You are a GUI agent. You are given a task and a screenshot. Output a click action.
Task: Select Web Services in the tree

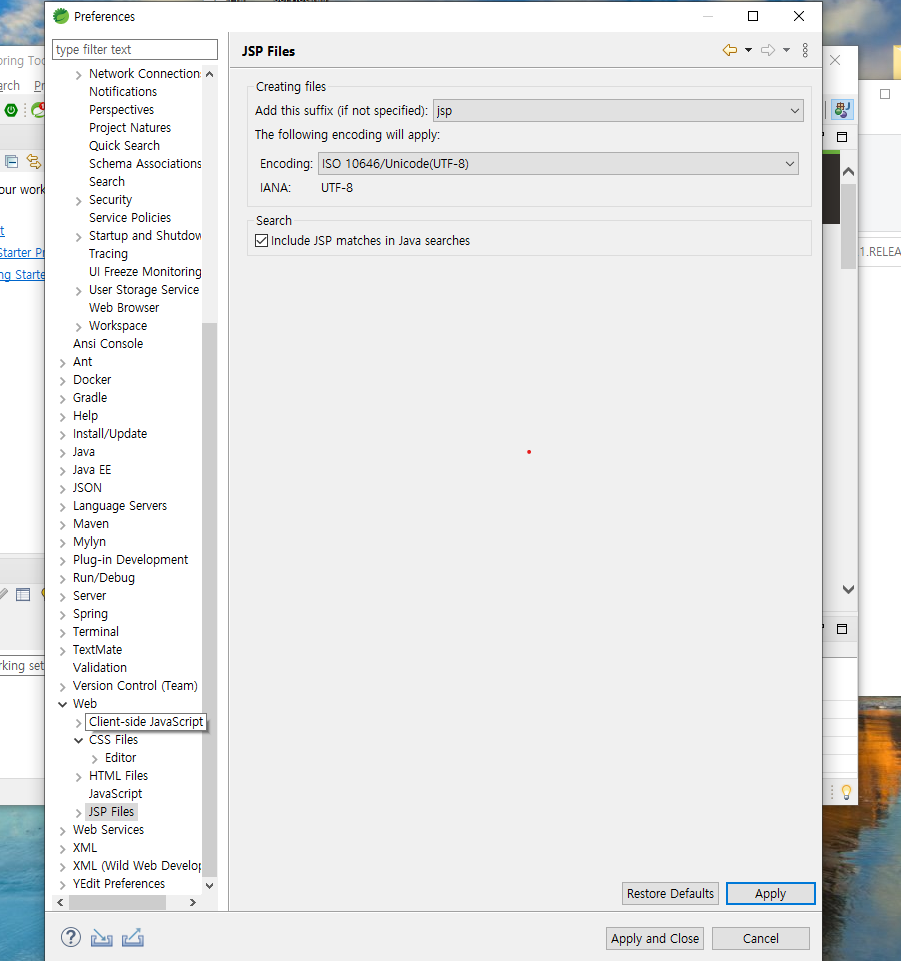tap(108, 830)
